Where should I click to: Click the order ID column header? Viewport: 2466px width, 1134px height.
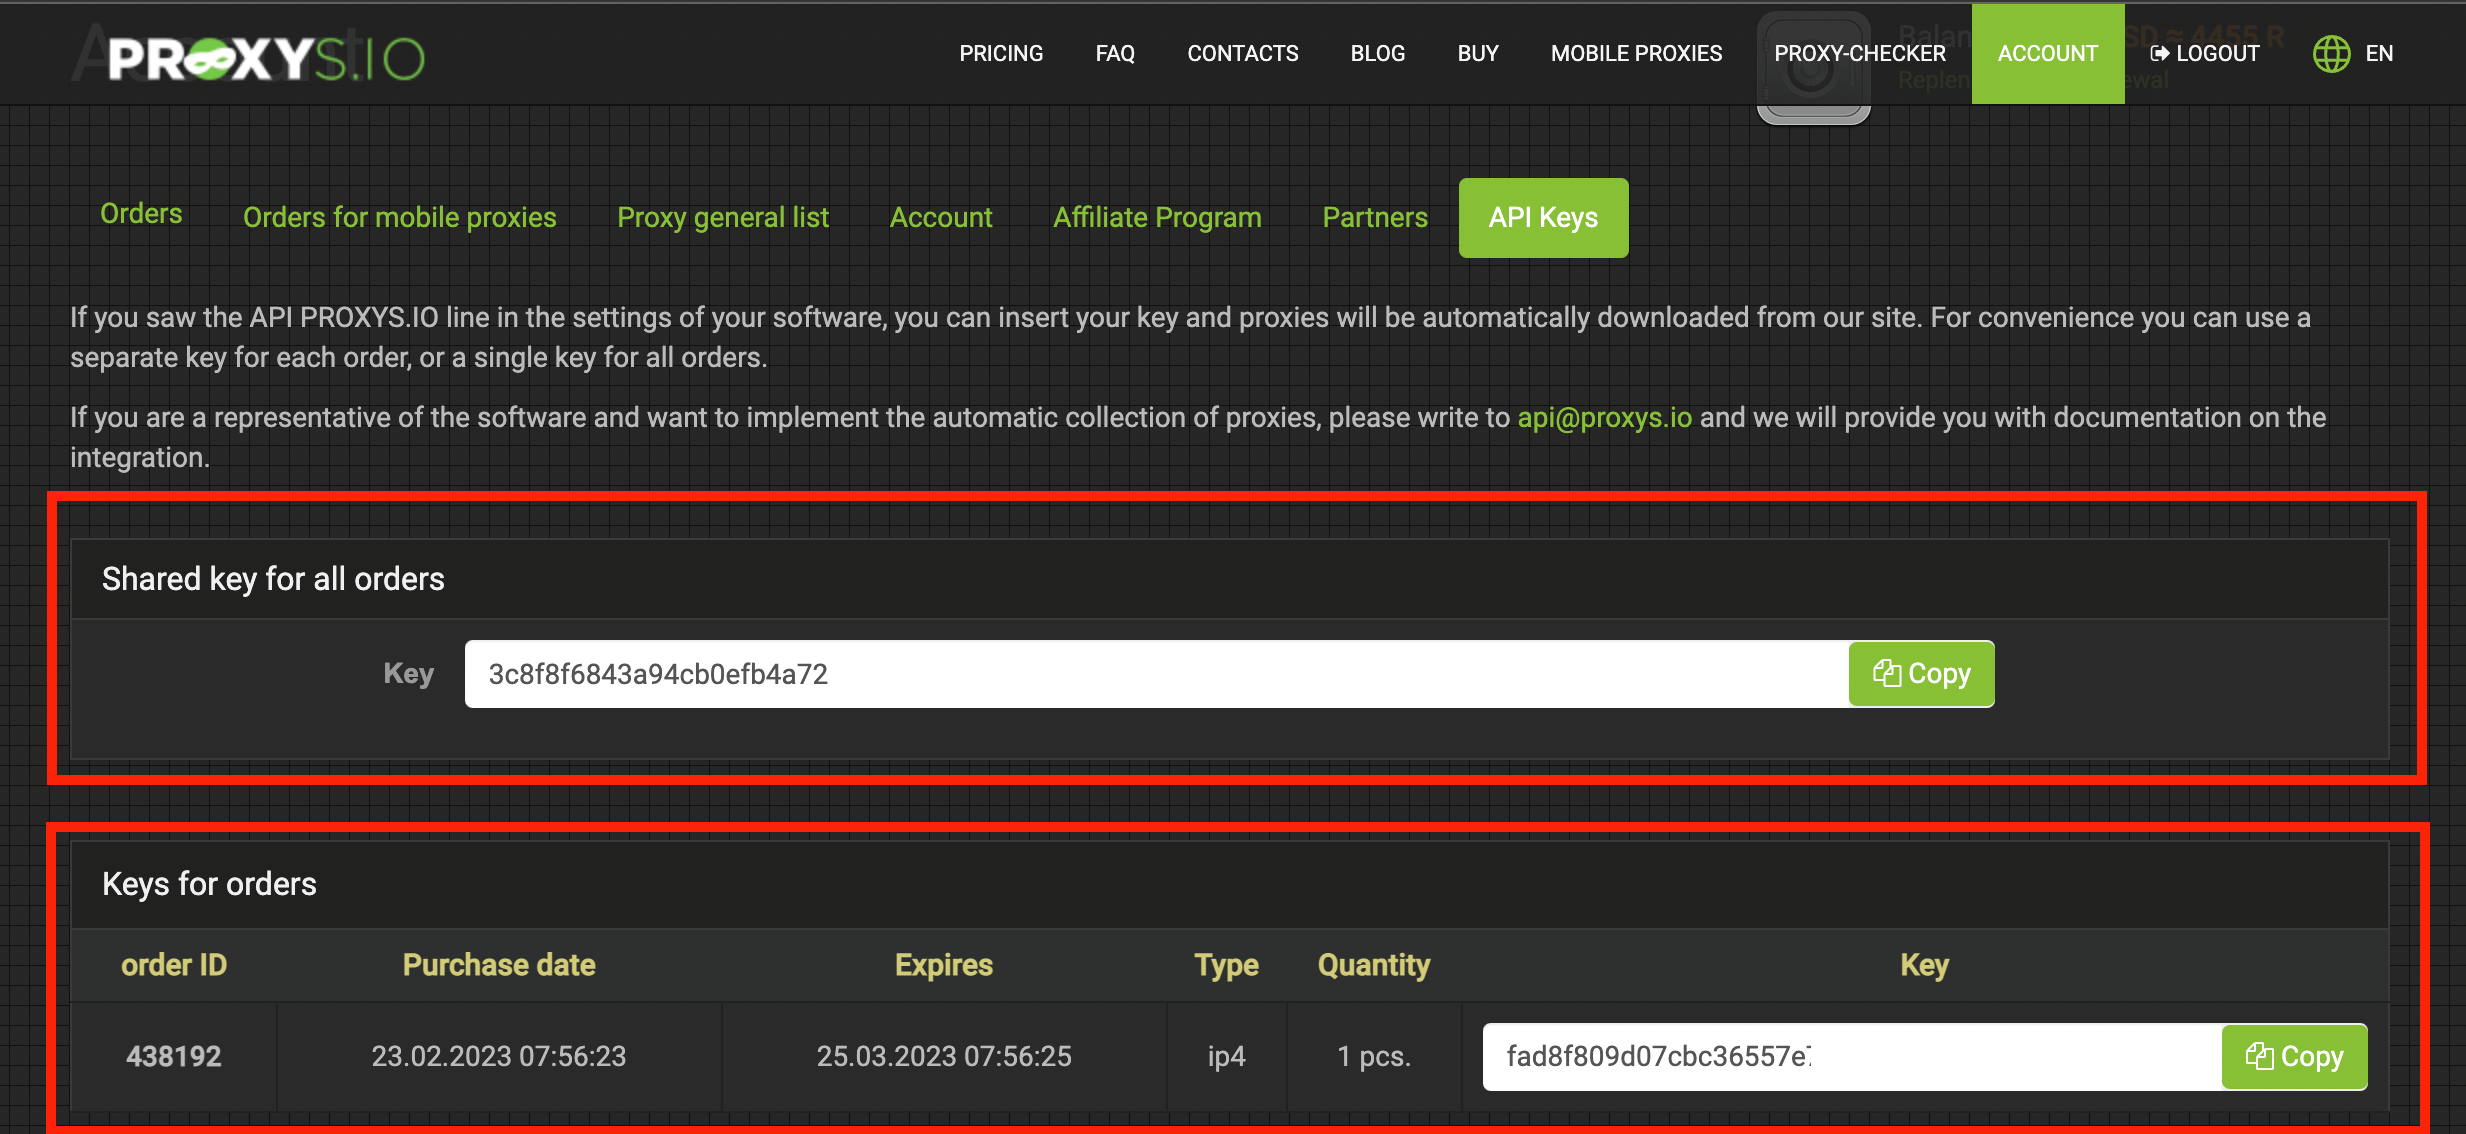(174, 965)
